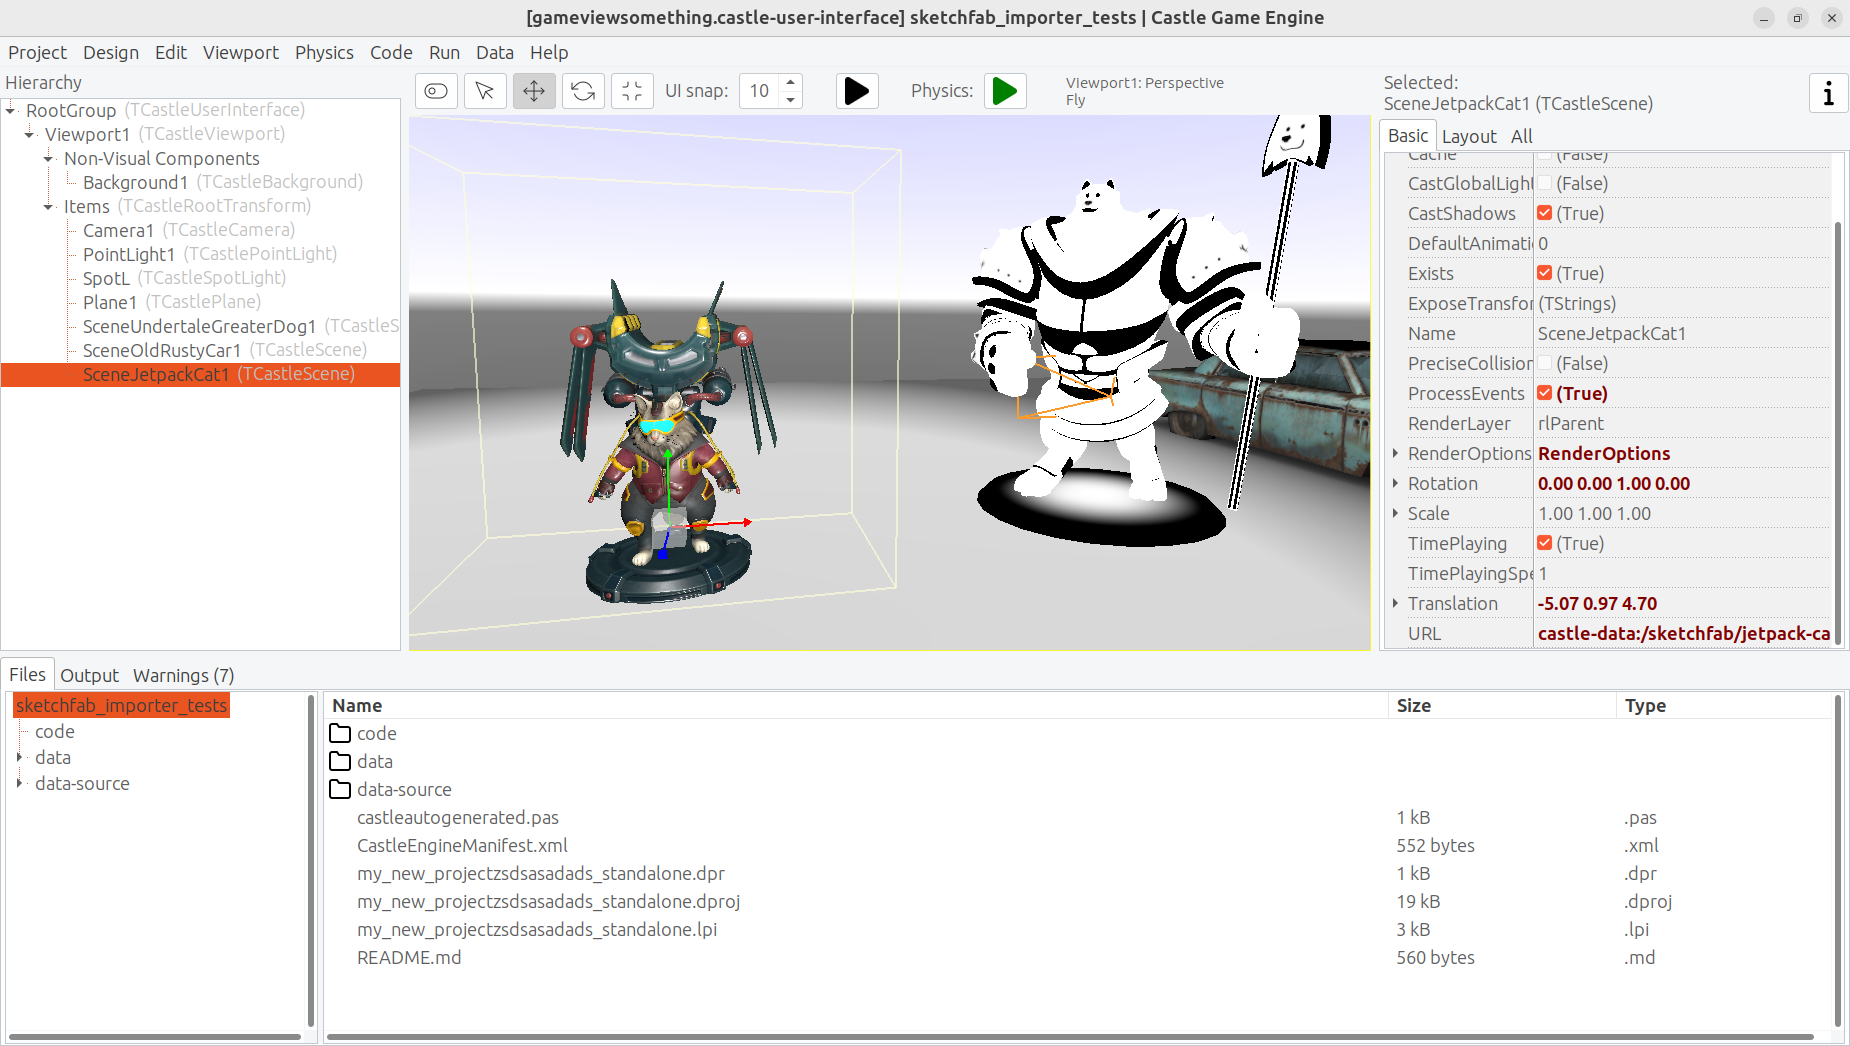The image size is (1850, 1046).
Task: Start the Physics simulation
Action: (1004, 91)
